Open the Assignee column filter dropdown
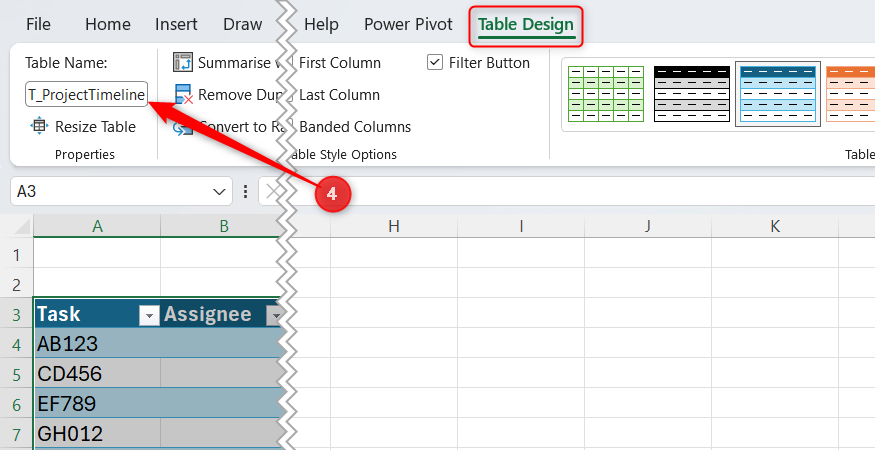 (x=275, y=317)
